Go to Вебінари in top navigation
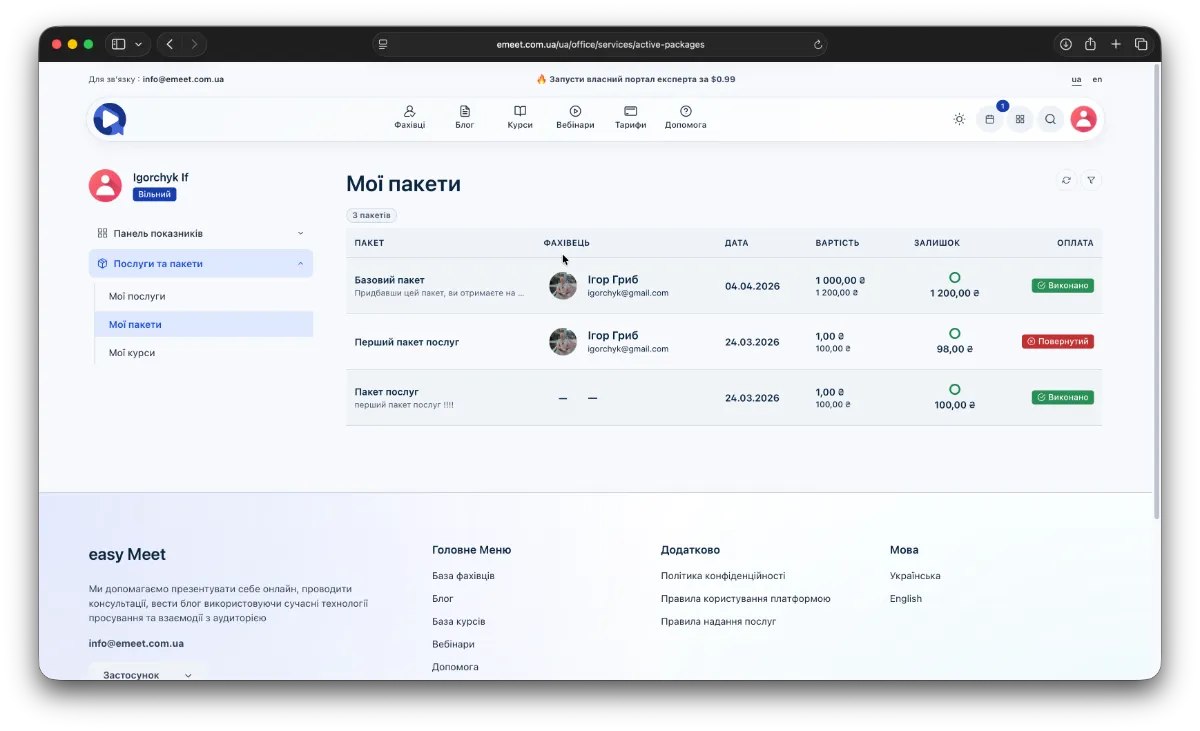 click(x=575, y=117)
